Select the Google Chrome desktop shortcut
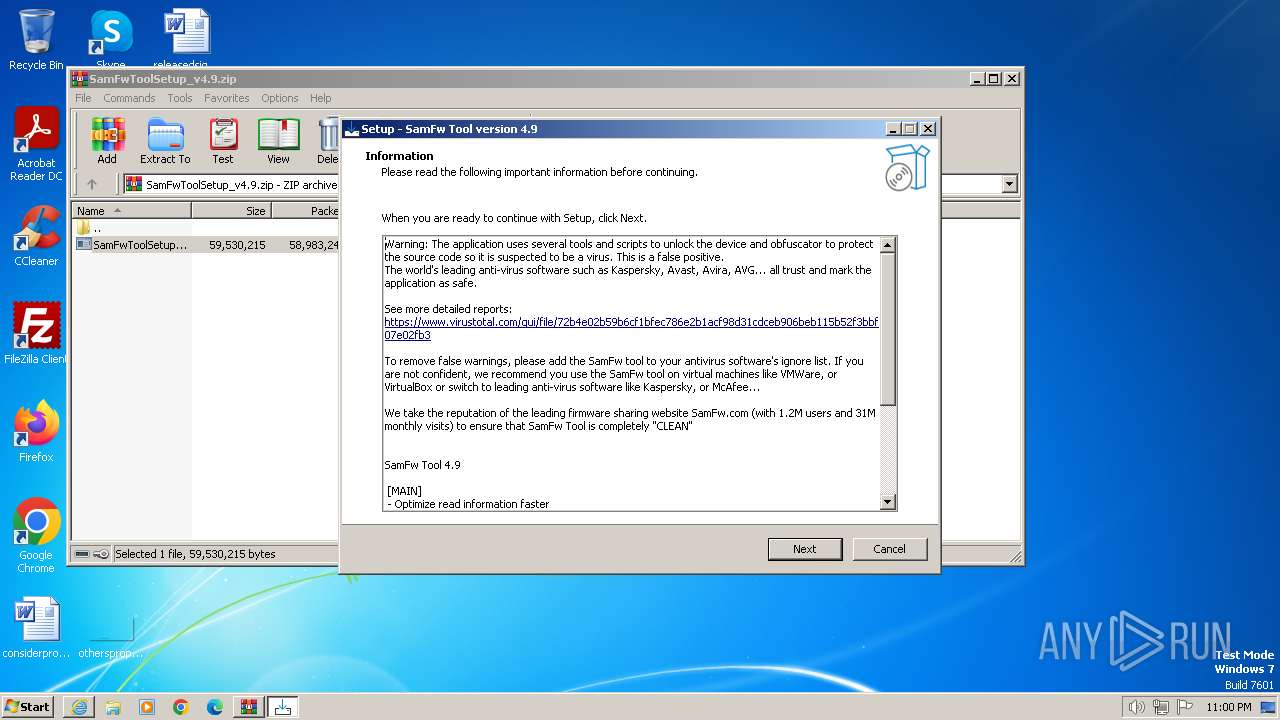This screenshot has width=1280, height=720. 36,536
